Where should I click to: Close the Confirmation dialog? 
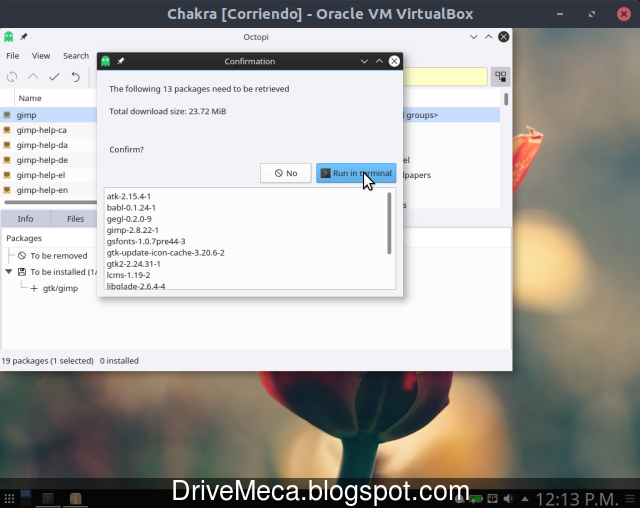(394, 61)
